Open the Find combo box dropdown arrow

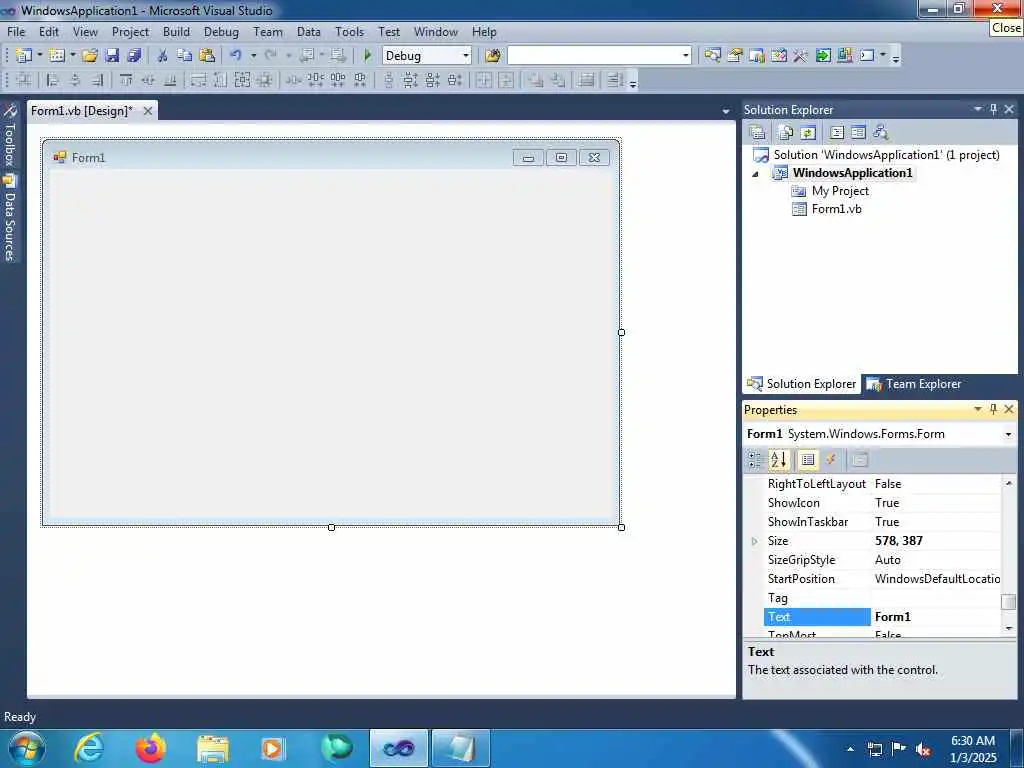pyautogui.click(x=686, y=56)
